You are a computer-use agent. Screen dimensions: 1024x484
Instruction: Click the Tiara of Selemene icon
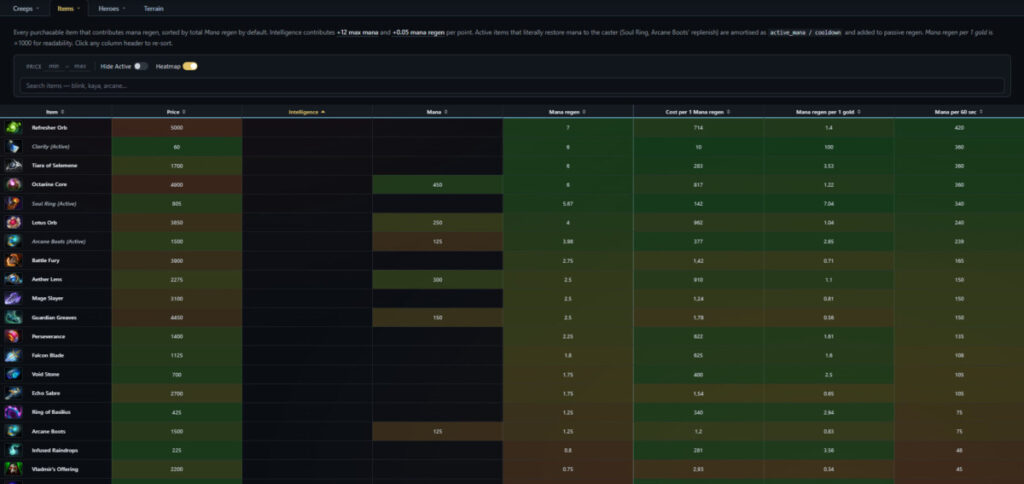[13, 165]
